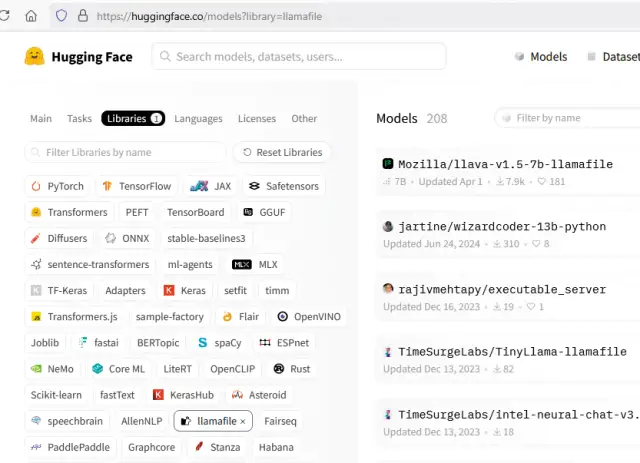The width and height of the screenshot is (640, 463).
Task: Click the Hugging Face emoji logo
Action: point(34,56)
